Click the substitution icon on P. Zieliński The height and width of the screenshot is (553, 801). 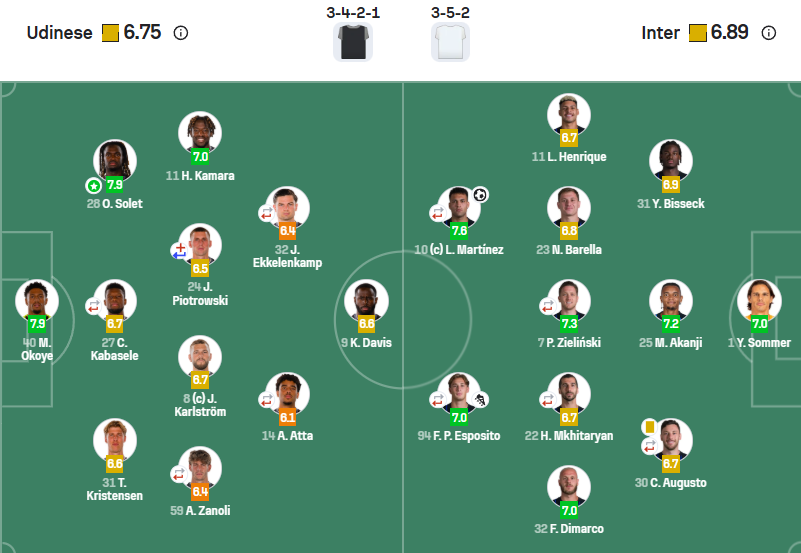[x=548, y=304]
